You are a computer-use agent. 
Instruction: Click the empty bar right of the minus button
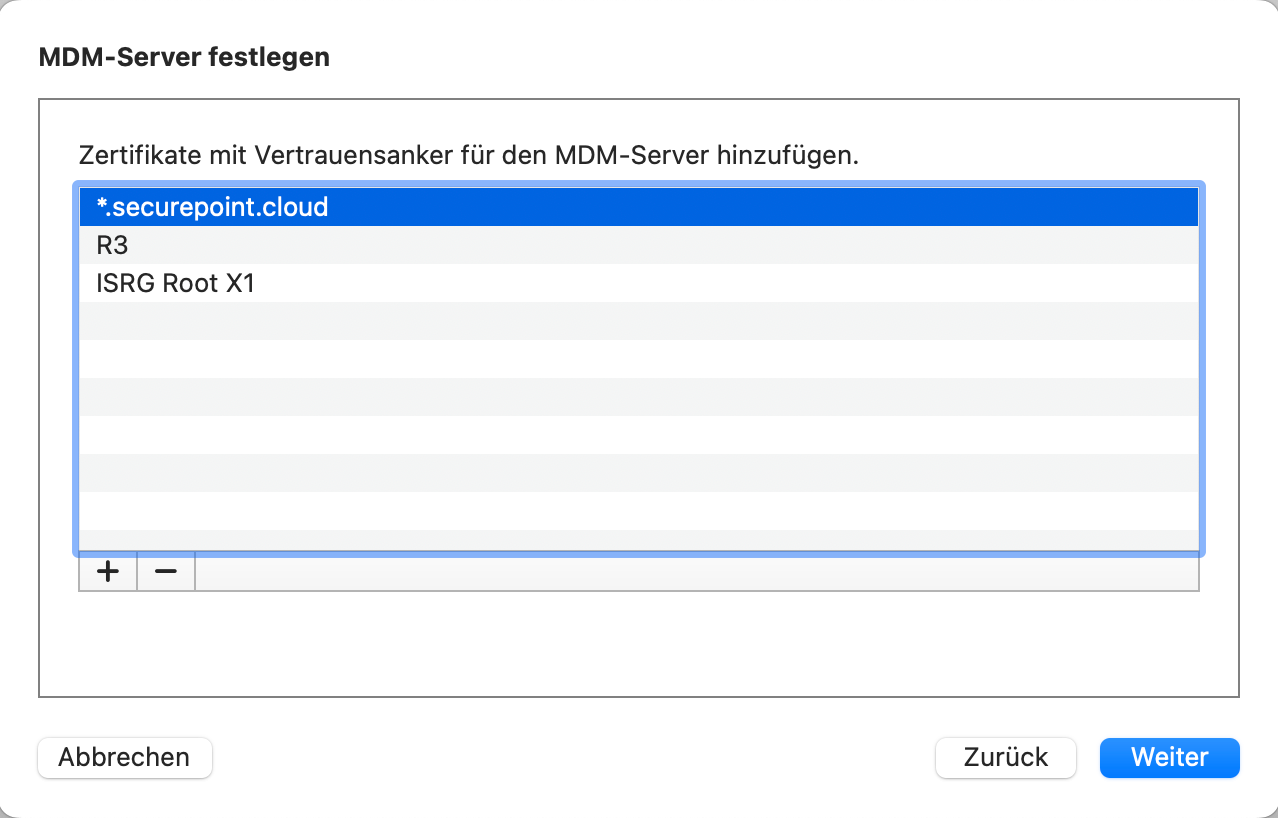click(696, 572)
